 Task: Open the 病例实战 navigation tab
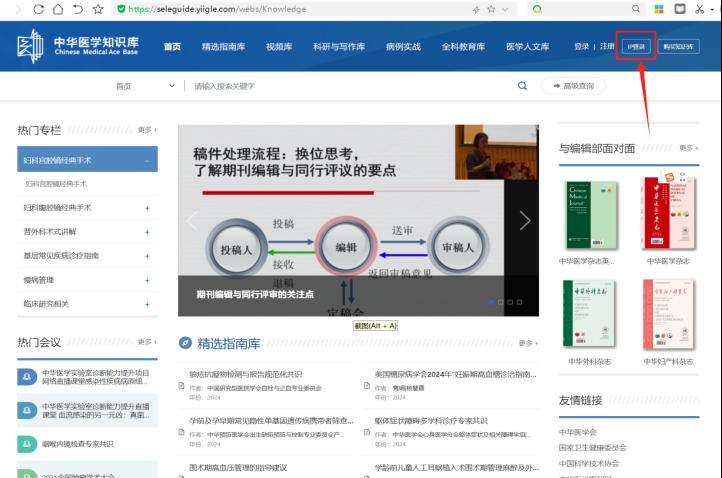(403, 47)
